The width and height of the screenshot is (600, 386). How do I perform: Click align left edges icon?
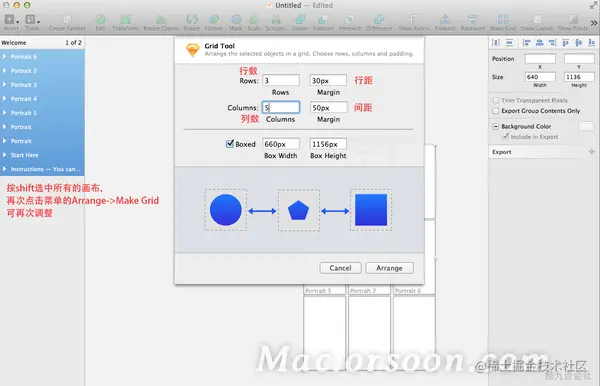coord(527,42)
